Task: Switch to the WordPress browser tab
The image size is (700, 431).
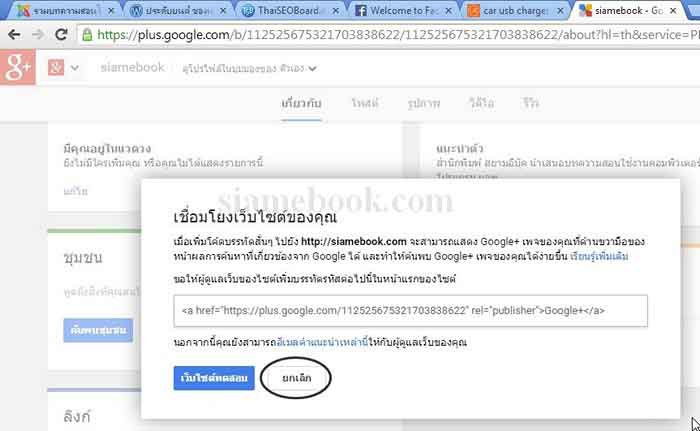Action: tap(178, 10)
